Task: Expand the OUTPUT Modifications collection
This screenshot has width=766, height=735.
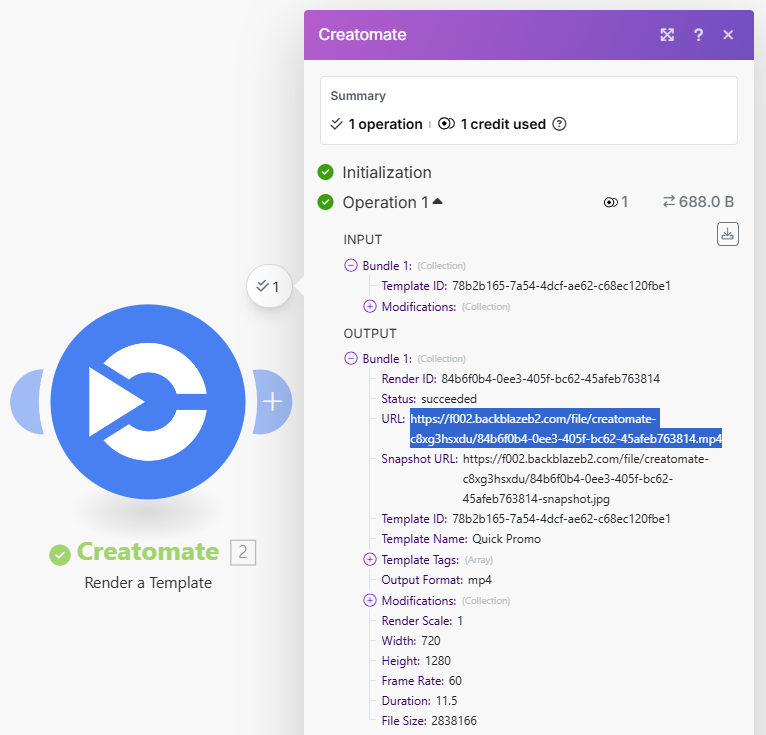Action: [x=370, y=601]
